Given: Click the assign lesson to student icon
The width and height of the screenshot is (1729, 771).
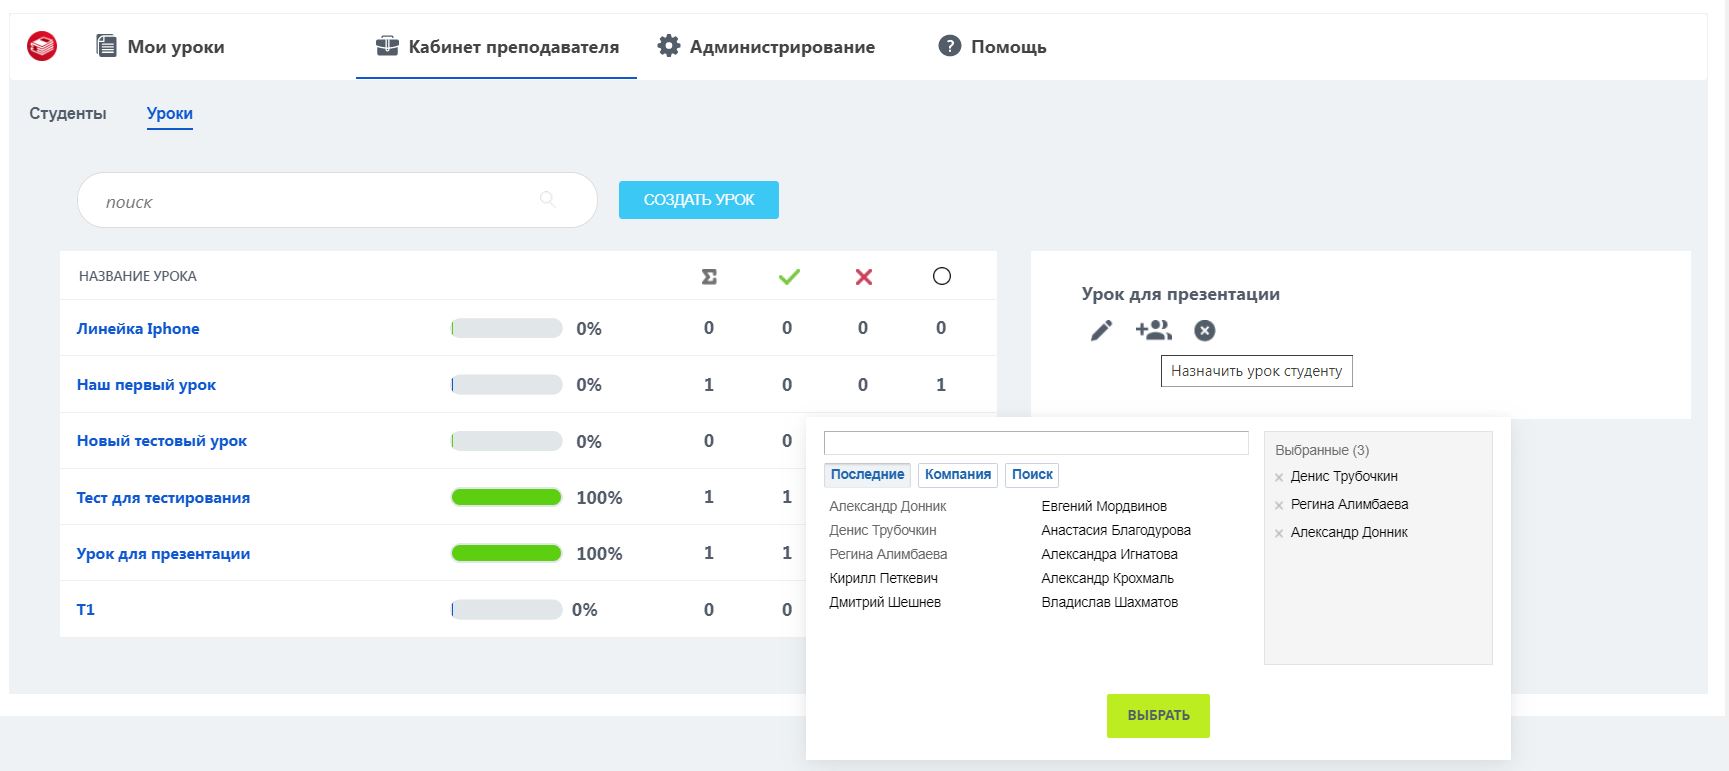Looking at the screenshot, I should point(1153,329).
